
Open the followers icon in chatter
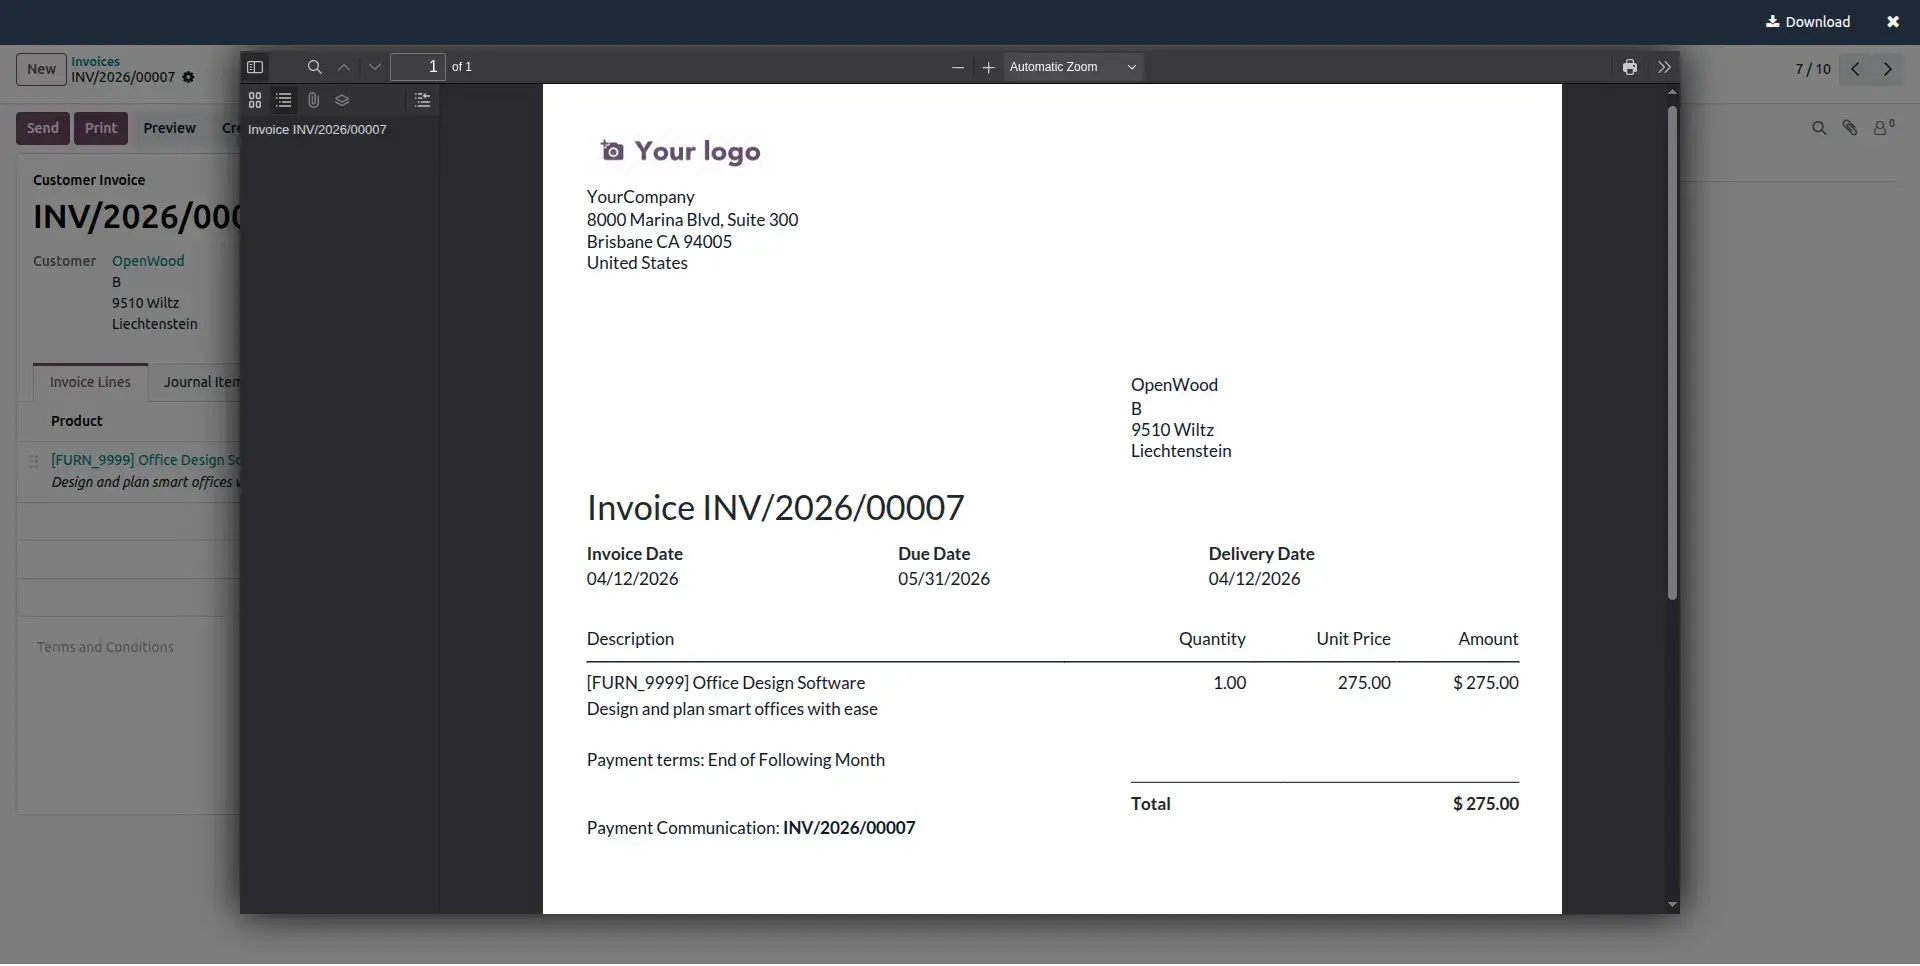1884,128
